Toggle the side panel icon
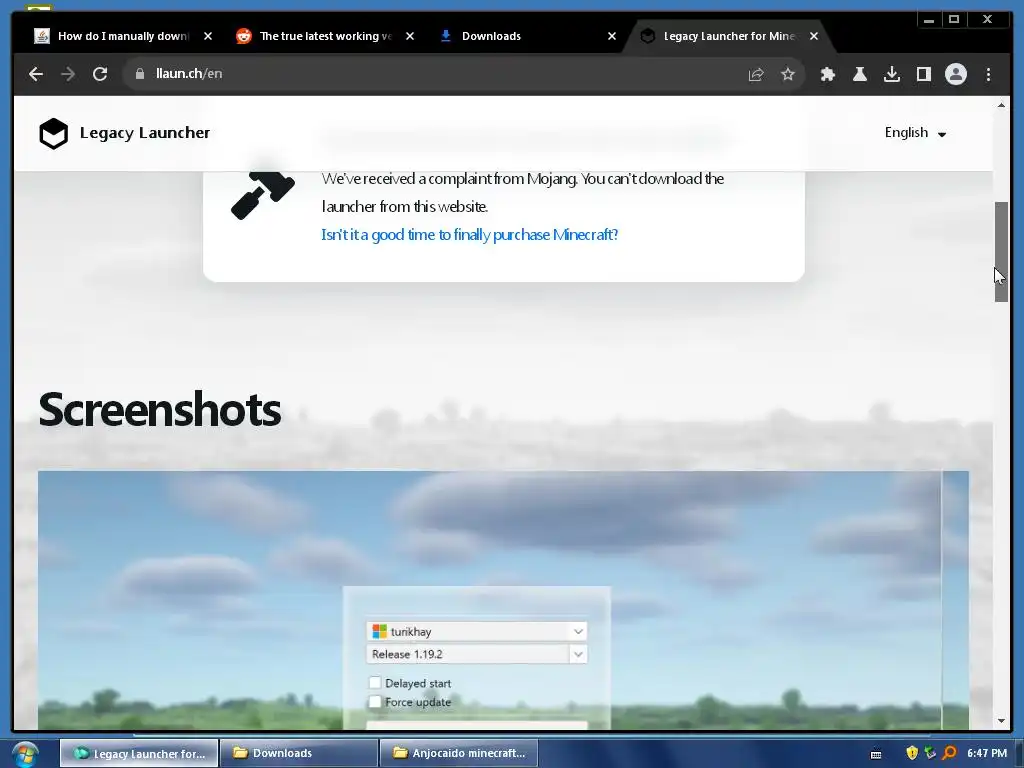This screenshot has width=1024, height=768. point(923,74)
